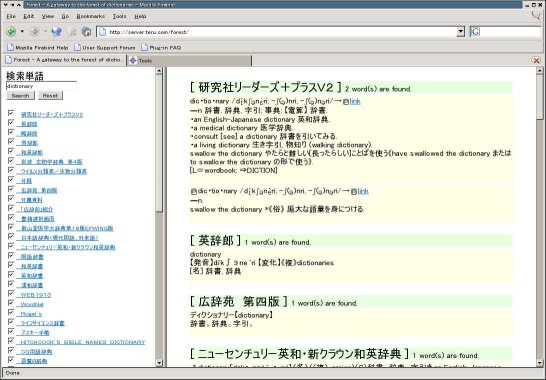Toggle 南山堂医学大辞典 checkbox

click(11, 227)
